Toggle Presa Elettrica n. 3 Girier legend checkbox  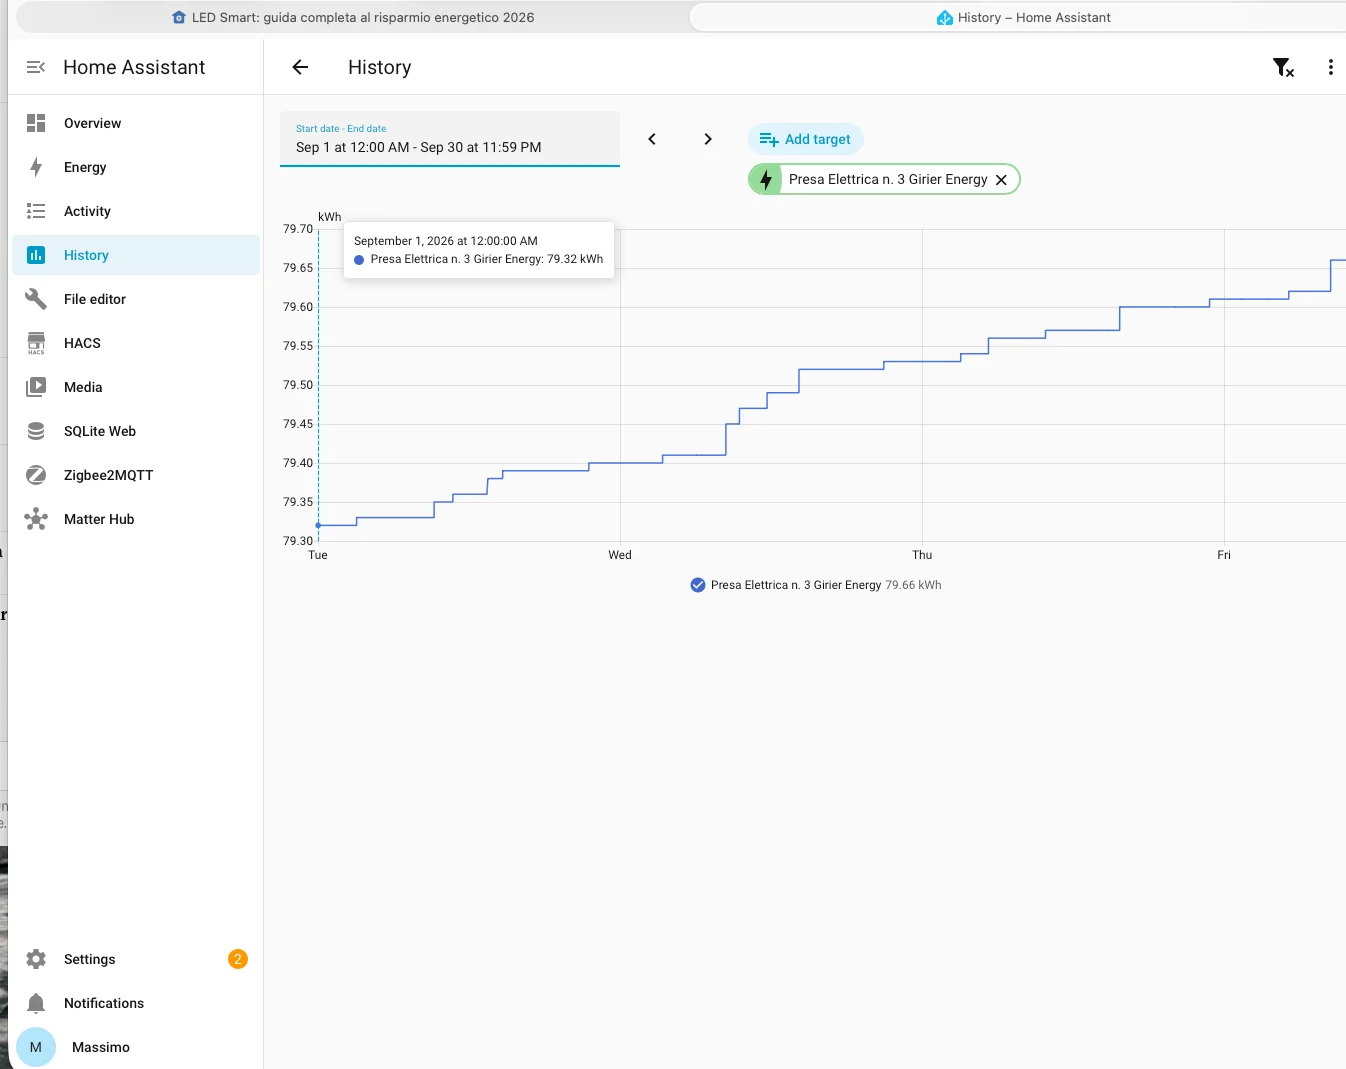[698, 585]
